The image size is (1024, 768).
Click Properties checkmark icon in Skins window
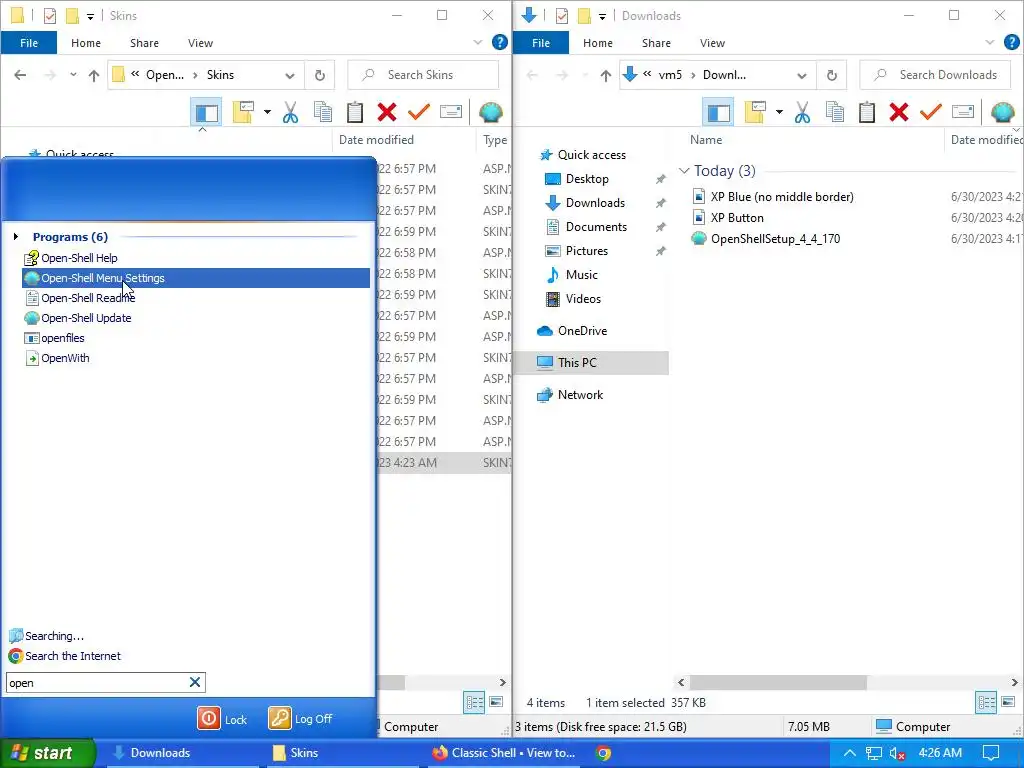[419, 112]
